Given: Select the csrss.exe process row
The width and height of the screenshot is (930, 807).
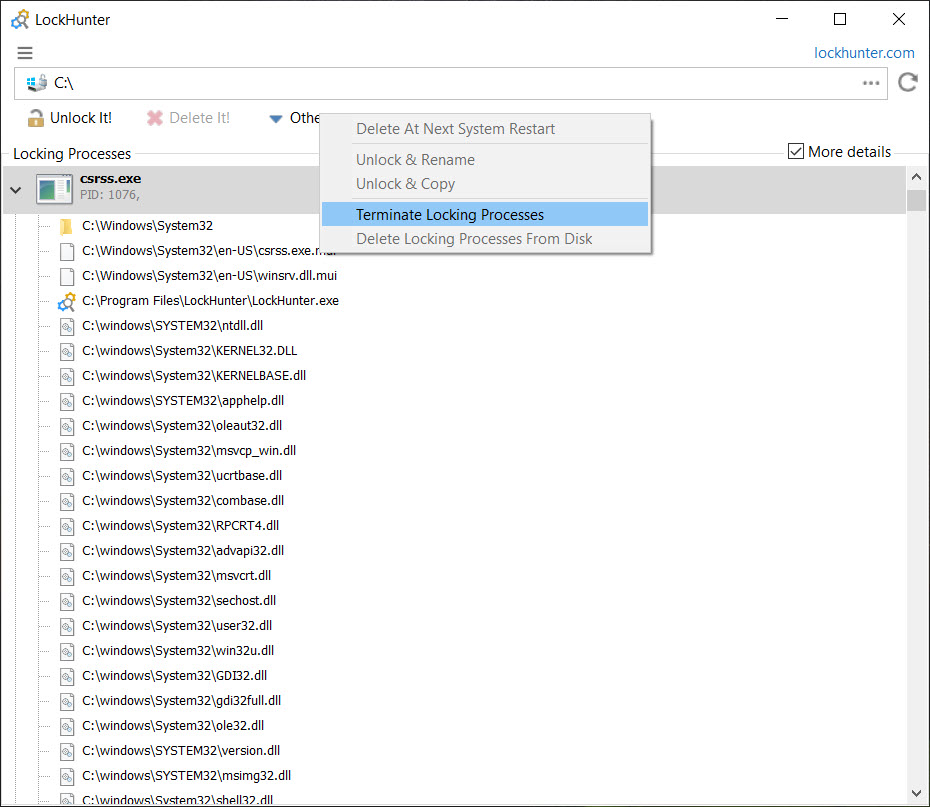Looking at the screenshot, I should 454,190.
